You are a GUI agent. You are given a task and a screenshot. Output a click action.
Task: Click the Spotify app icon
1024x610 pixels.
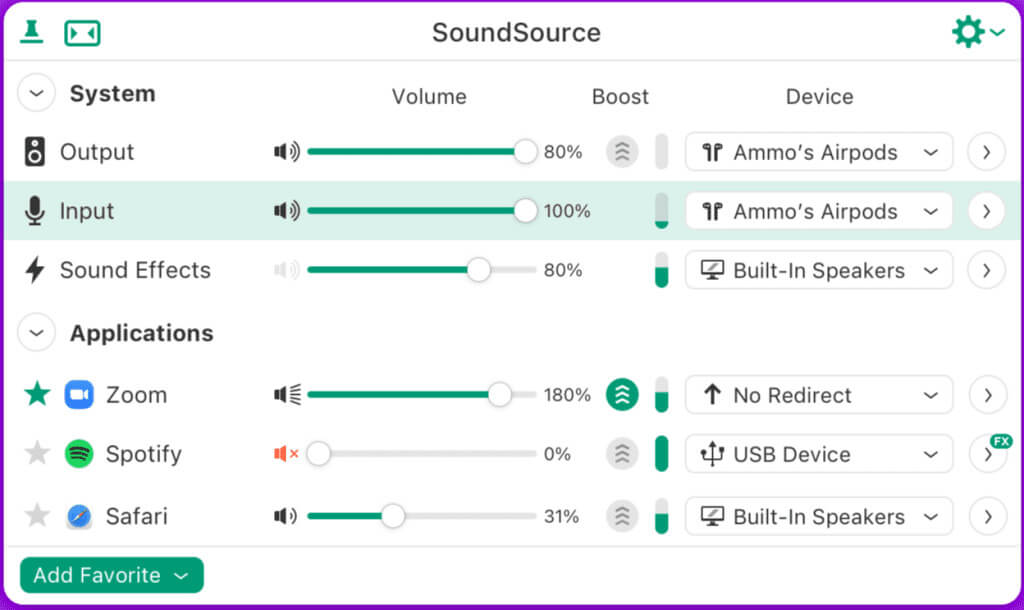79,453
